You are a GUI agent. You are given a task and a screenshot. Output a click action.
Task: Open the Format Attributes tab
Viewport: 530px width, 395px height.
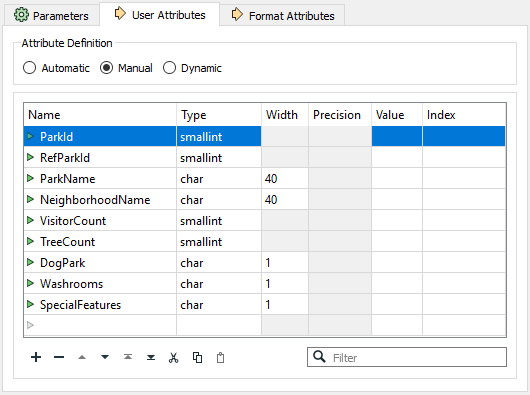click(283, 16)
